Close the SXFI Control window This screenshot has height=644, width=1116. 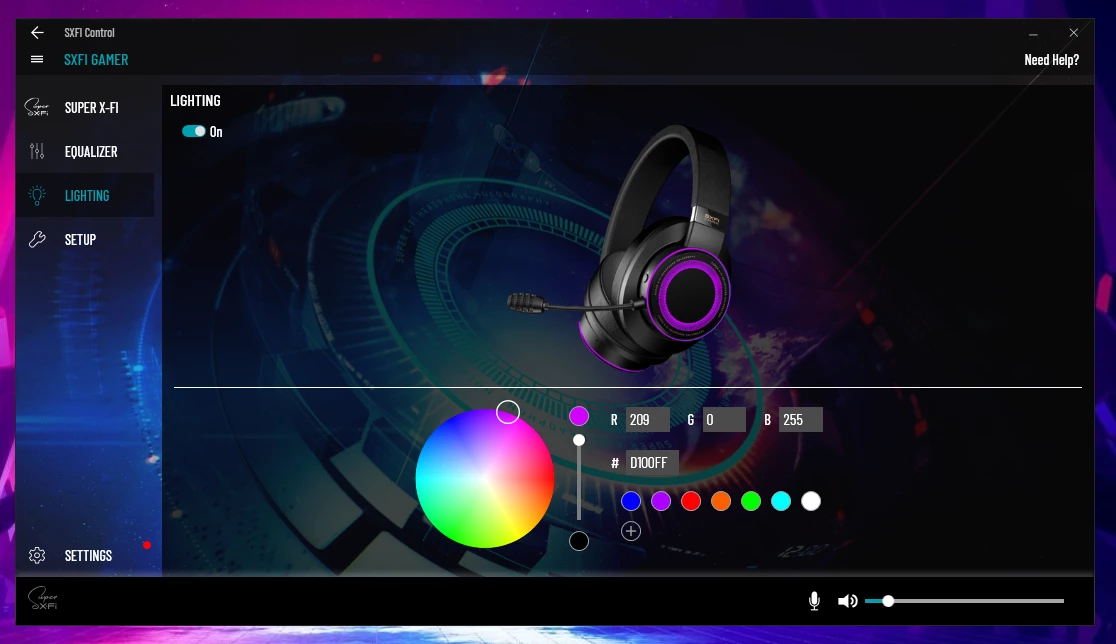pyautogui.click(x=1073, y=33)
